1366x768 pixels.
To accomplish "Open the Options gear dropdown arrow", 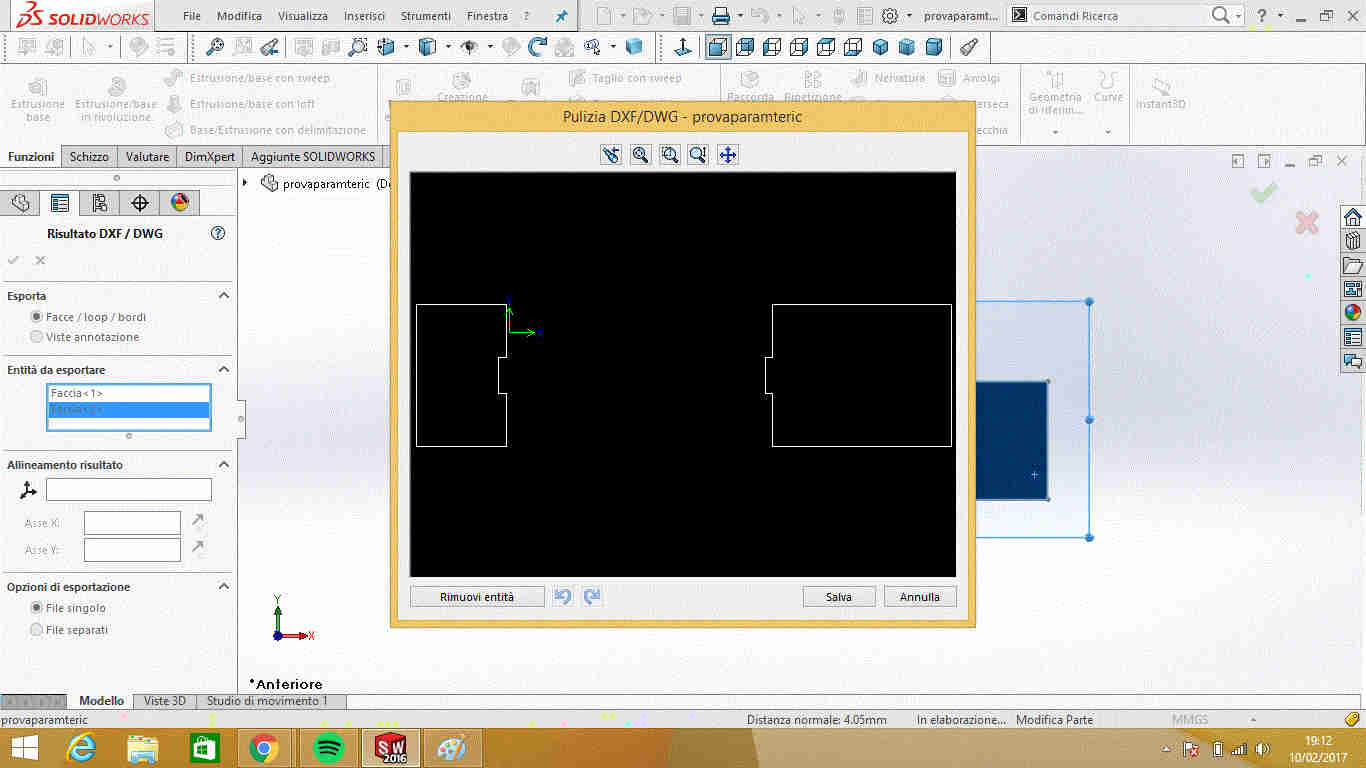I will coord(909,16).
